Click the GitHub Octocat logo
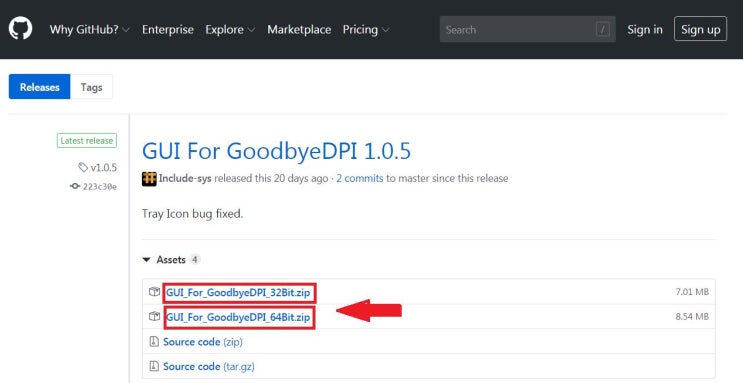 point(20,28)
